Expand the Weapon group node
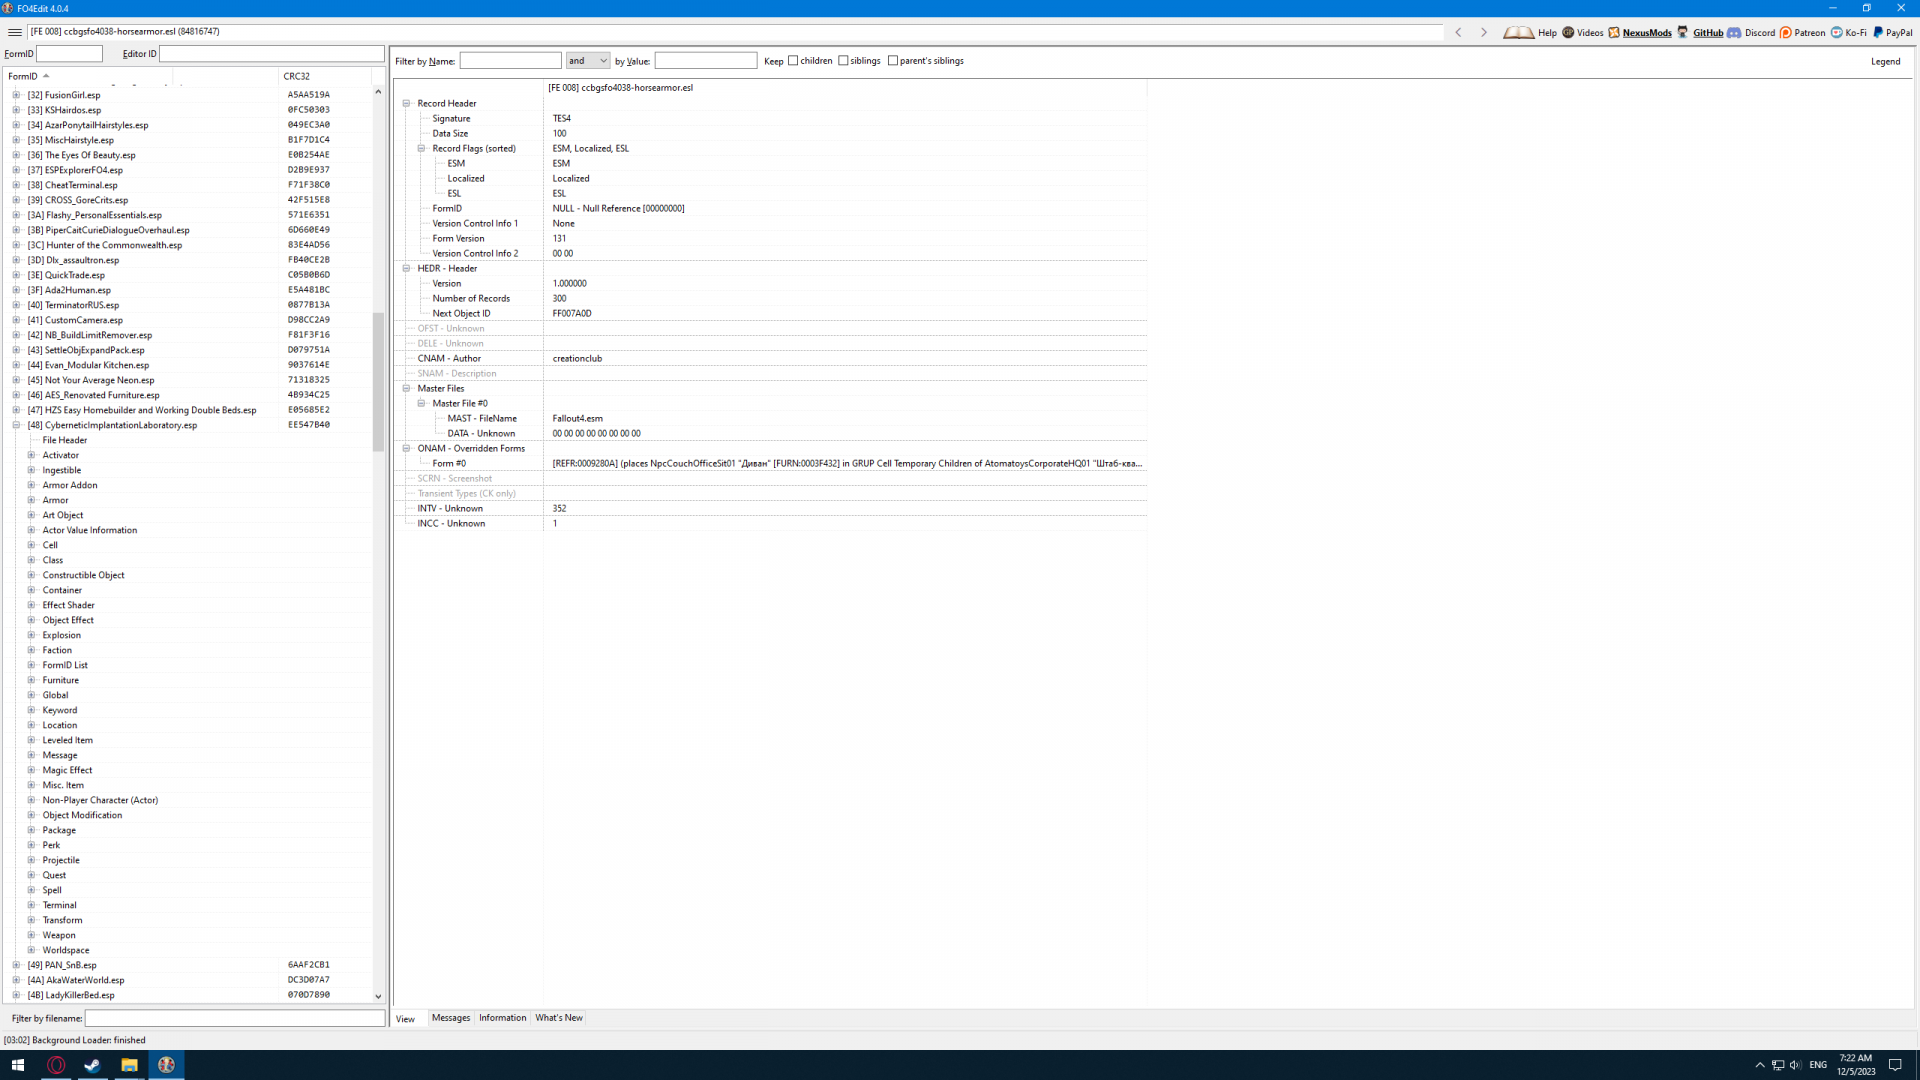 31,935
